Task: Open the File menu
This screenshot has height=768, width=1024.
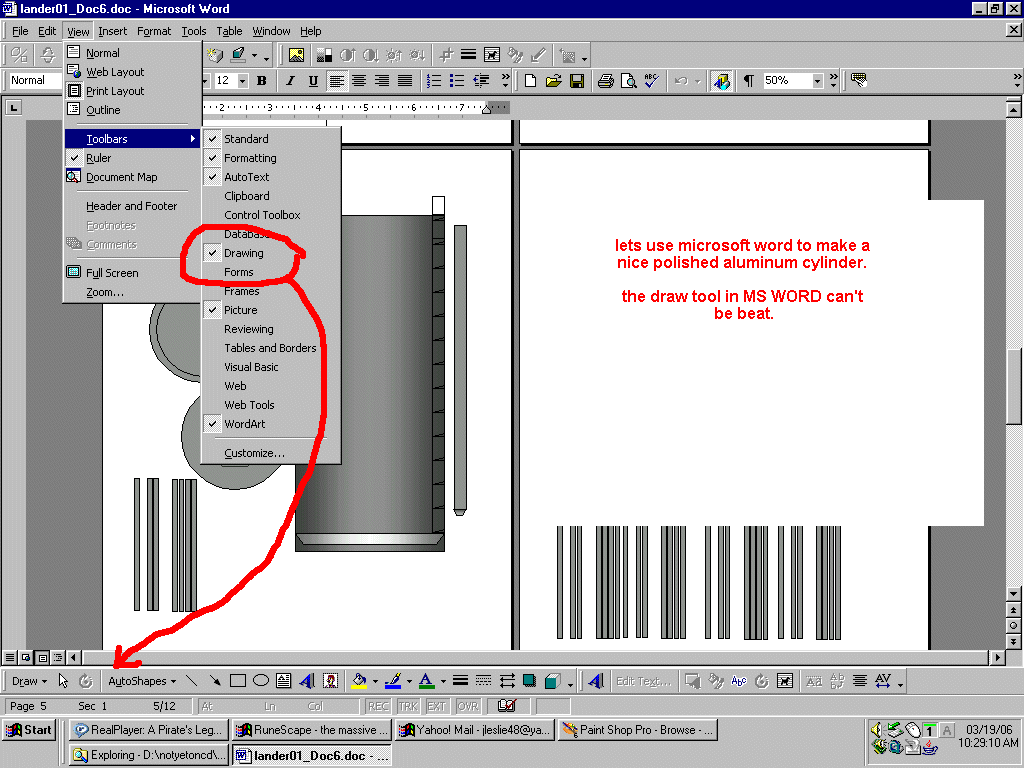Action: (x=20, y=31)
